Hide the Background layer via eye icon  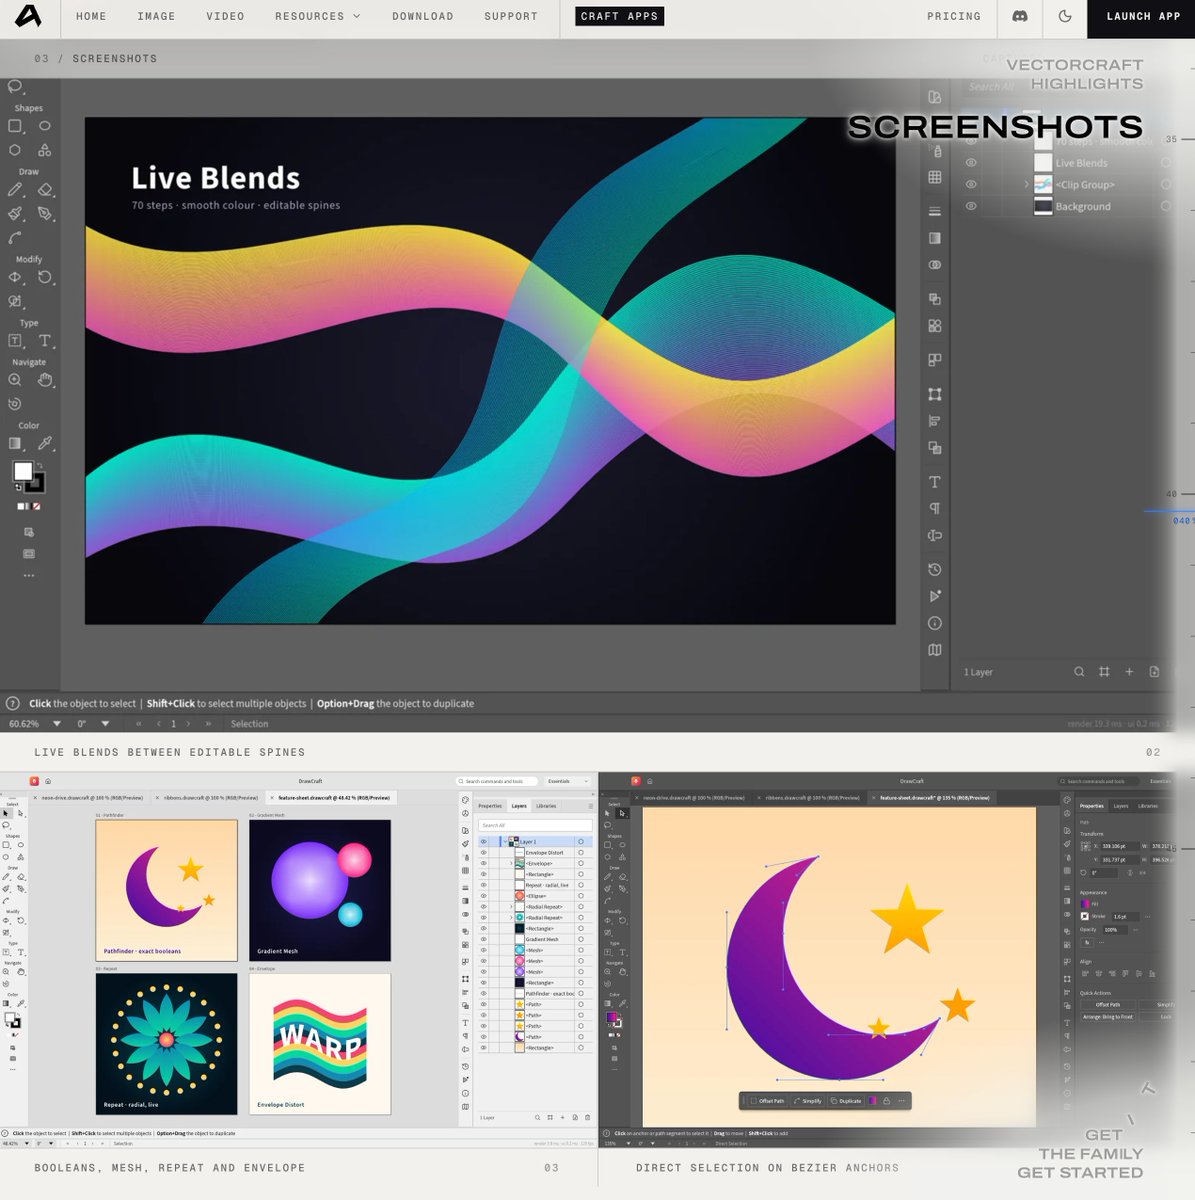[970, 206]
